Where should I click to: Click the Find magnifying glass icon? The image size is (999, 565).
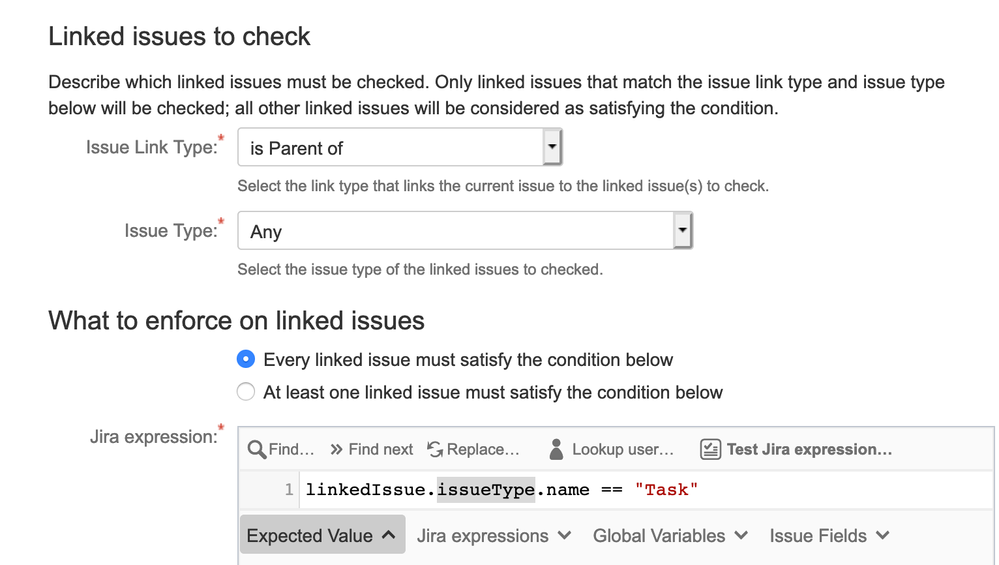[x=257, y=450]
